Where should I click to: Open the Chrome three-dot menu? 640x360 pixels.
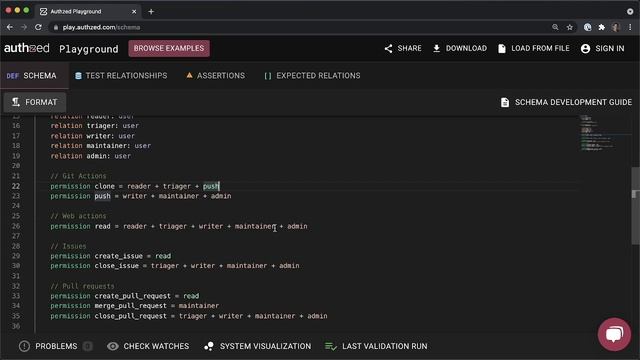click(630, 27)
